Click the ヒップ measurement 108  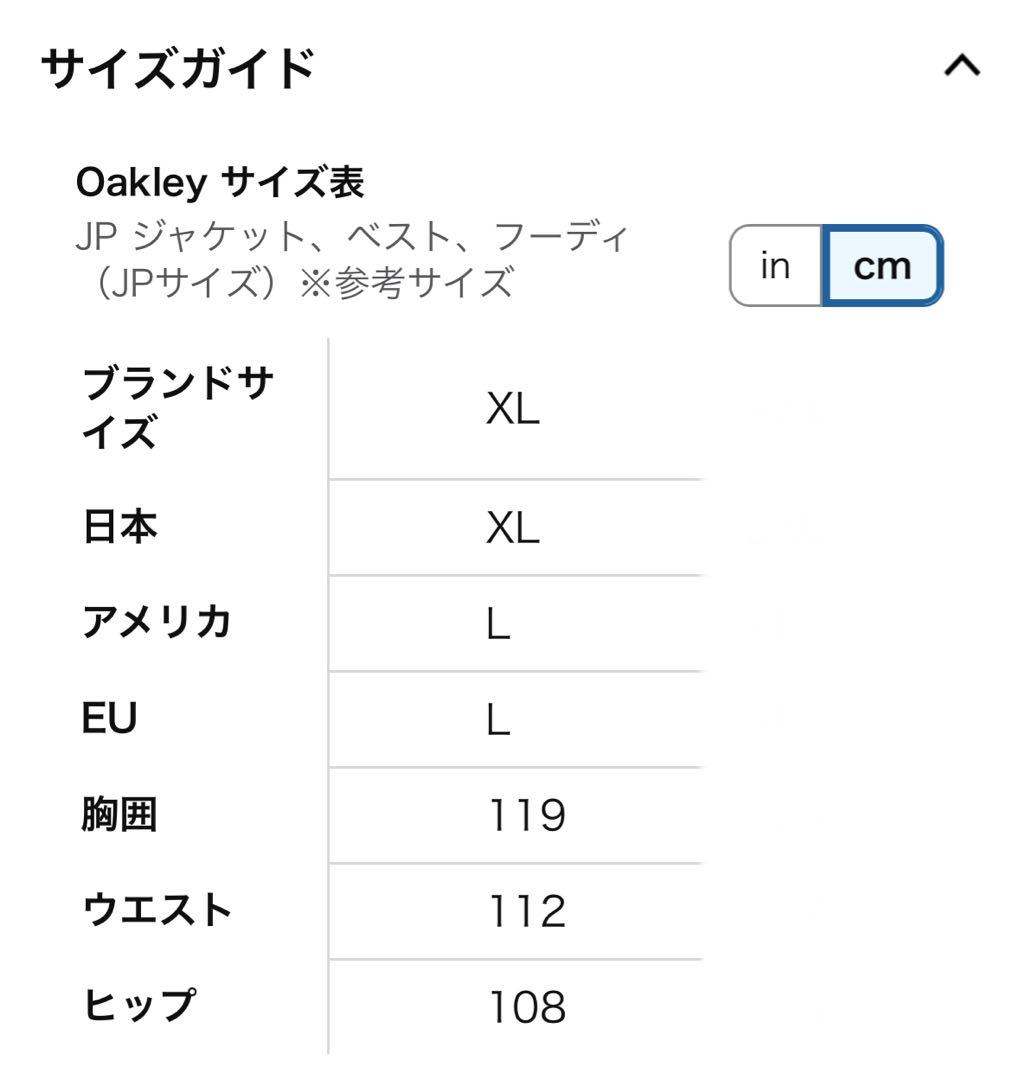(x=530, y=1005)
